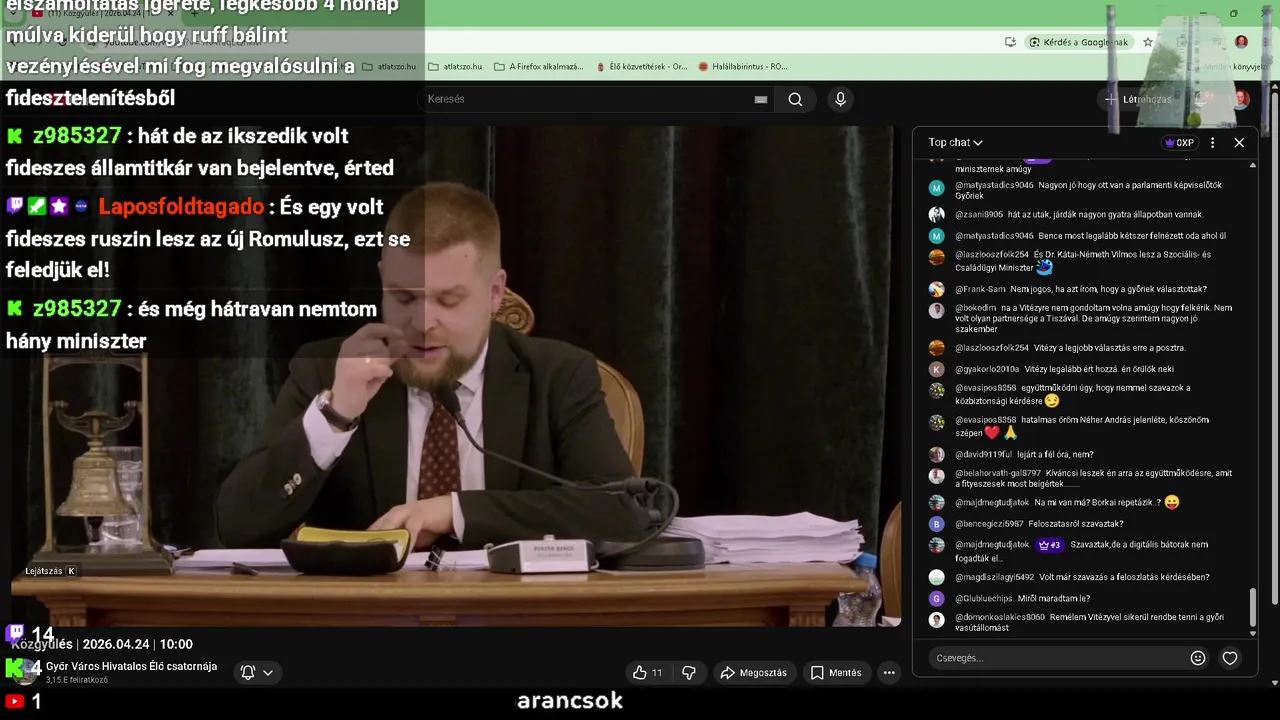Like the video with thumbs up
The height and width of the screenshot is (720, 1280).
tap(647, 672)
